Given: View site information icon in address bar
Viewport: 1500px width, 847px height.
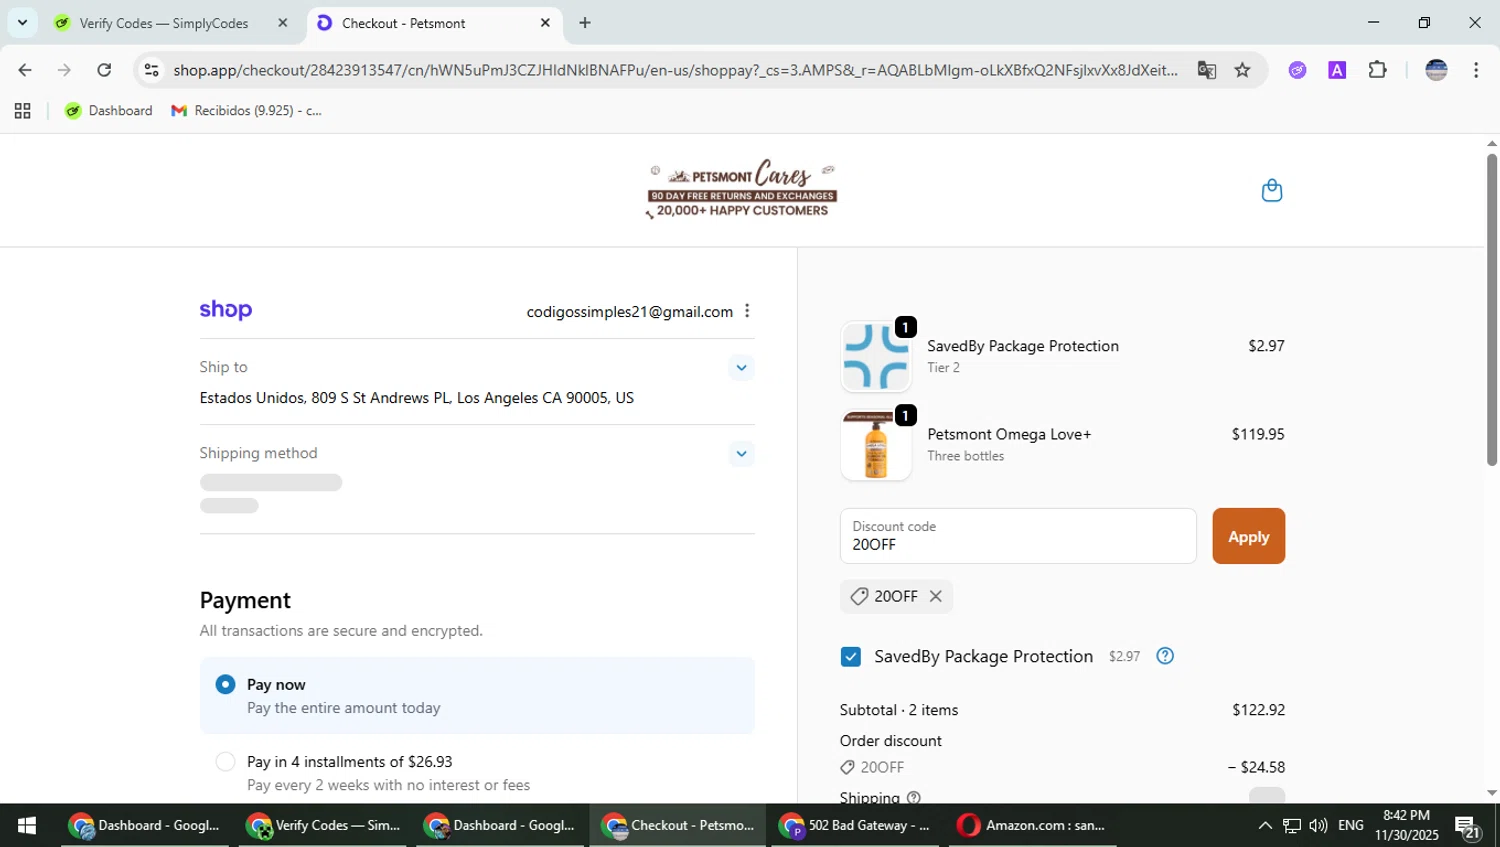Looking at the screenshot, I should click(151, 70).
